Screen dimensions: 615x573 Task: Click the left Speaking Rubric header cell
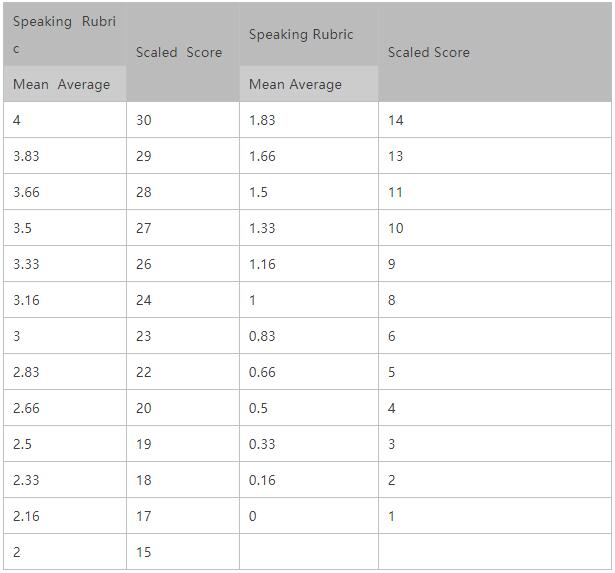pos(65,35)
